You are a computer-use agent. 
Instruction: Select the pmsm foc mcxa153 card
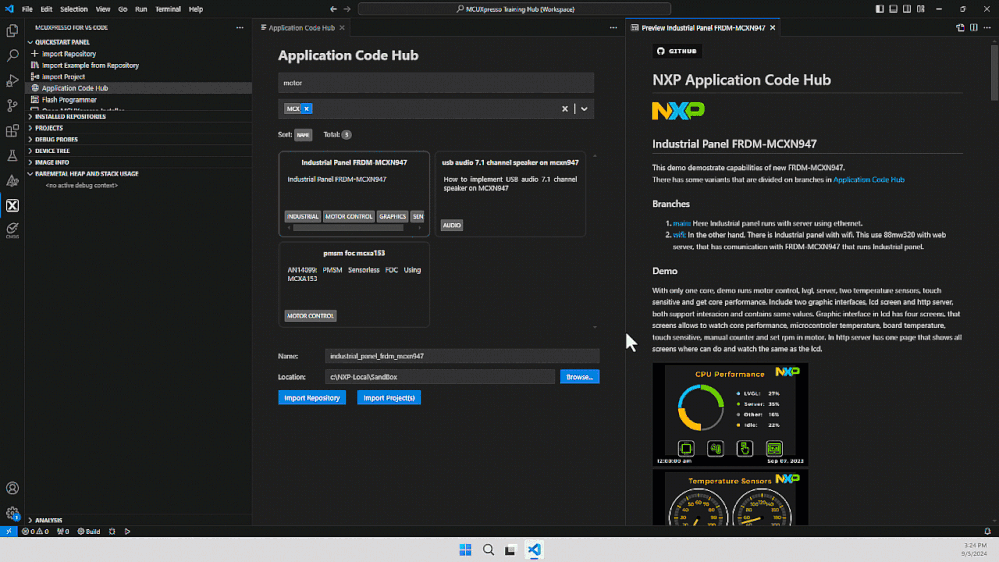[x=354, y=285]
